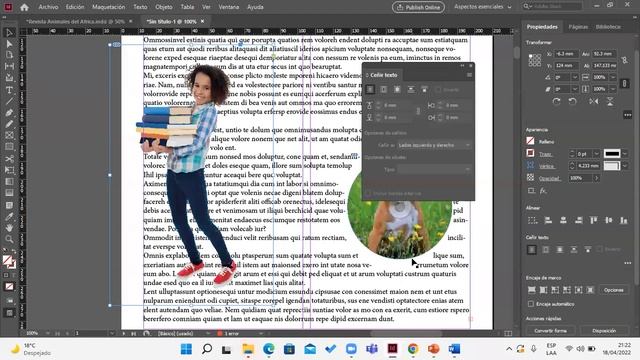Image resolution: width=640 pixels, height=360 pixels.
Task: Enable the Encaje automático checkbox
Action: (531, 304)
